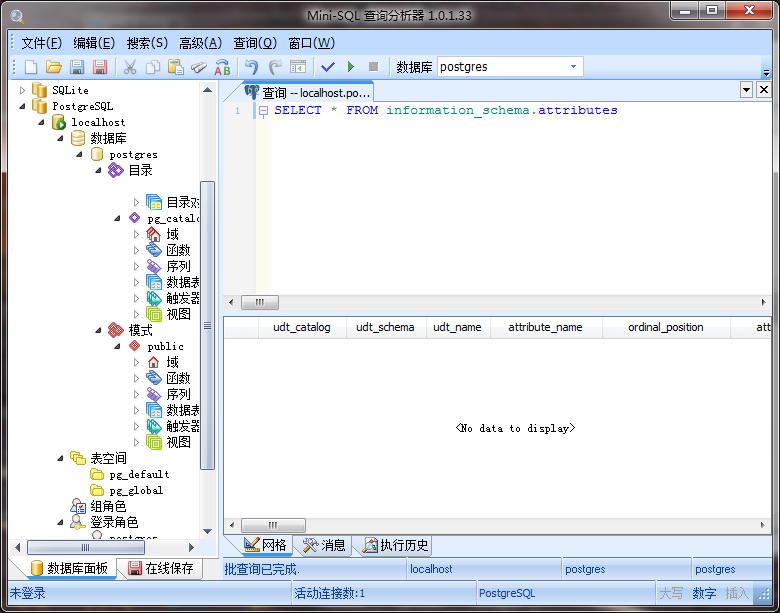
Task: Expand the SQLite tree node
Action: pos(22,91)
